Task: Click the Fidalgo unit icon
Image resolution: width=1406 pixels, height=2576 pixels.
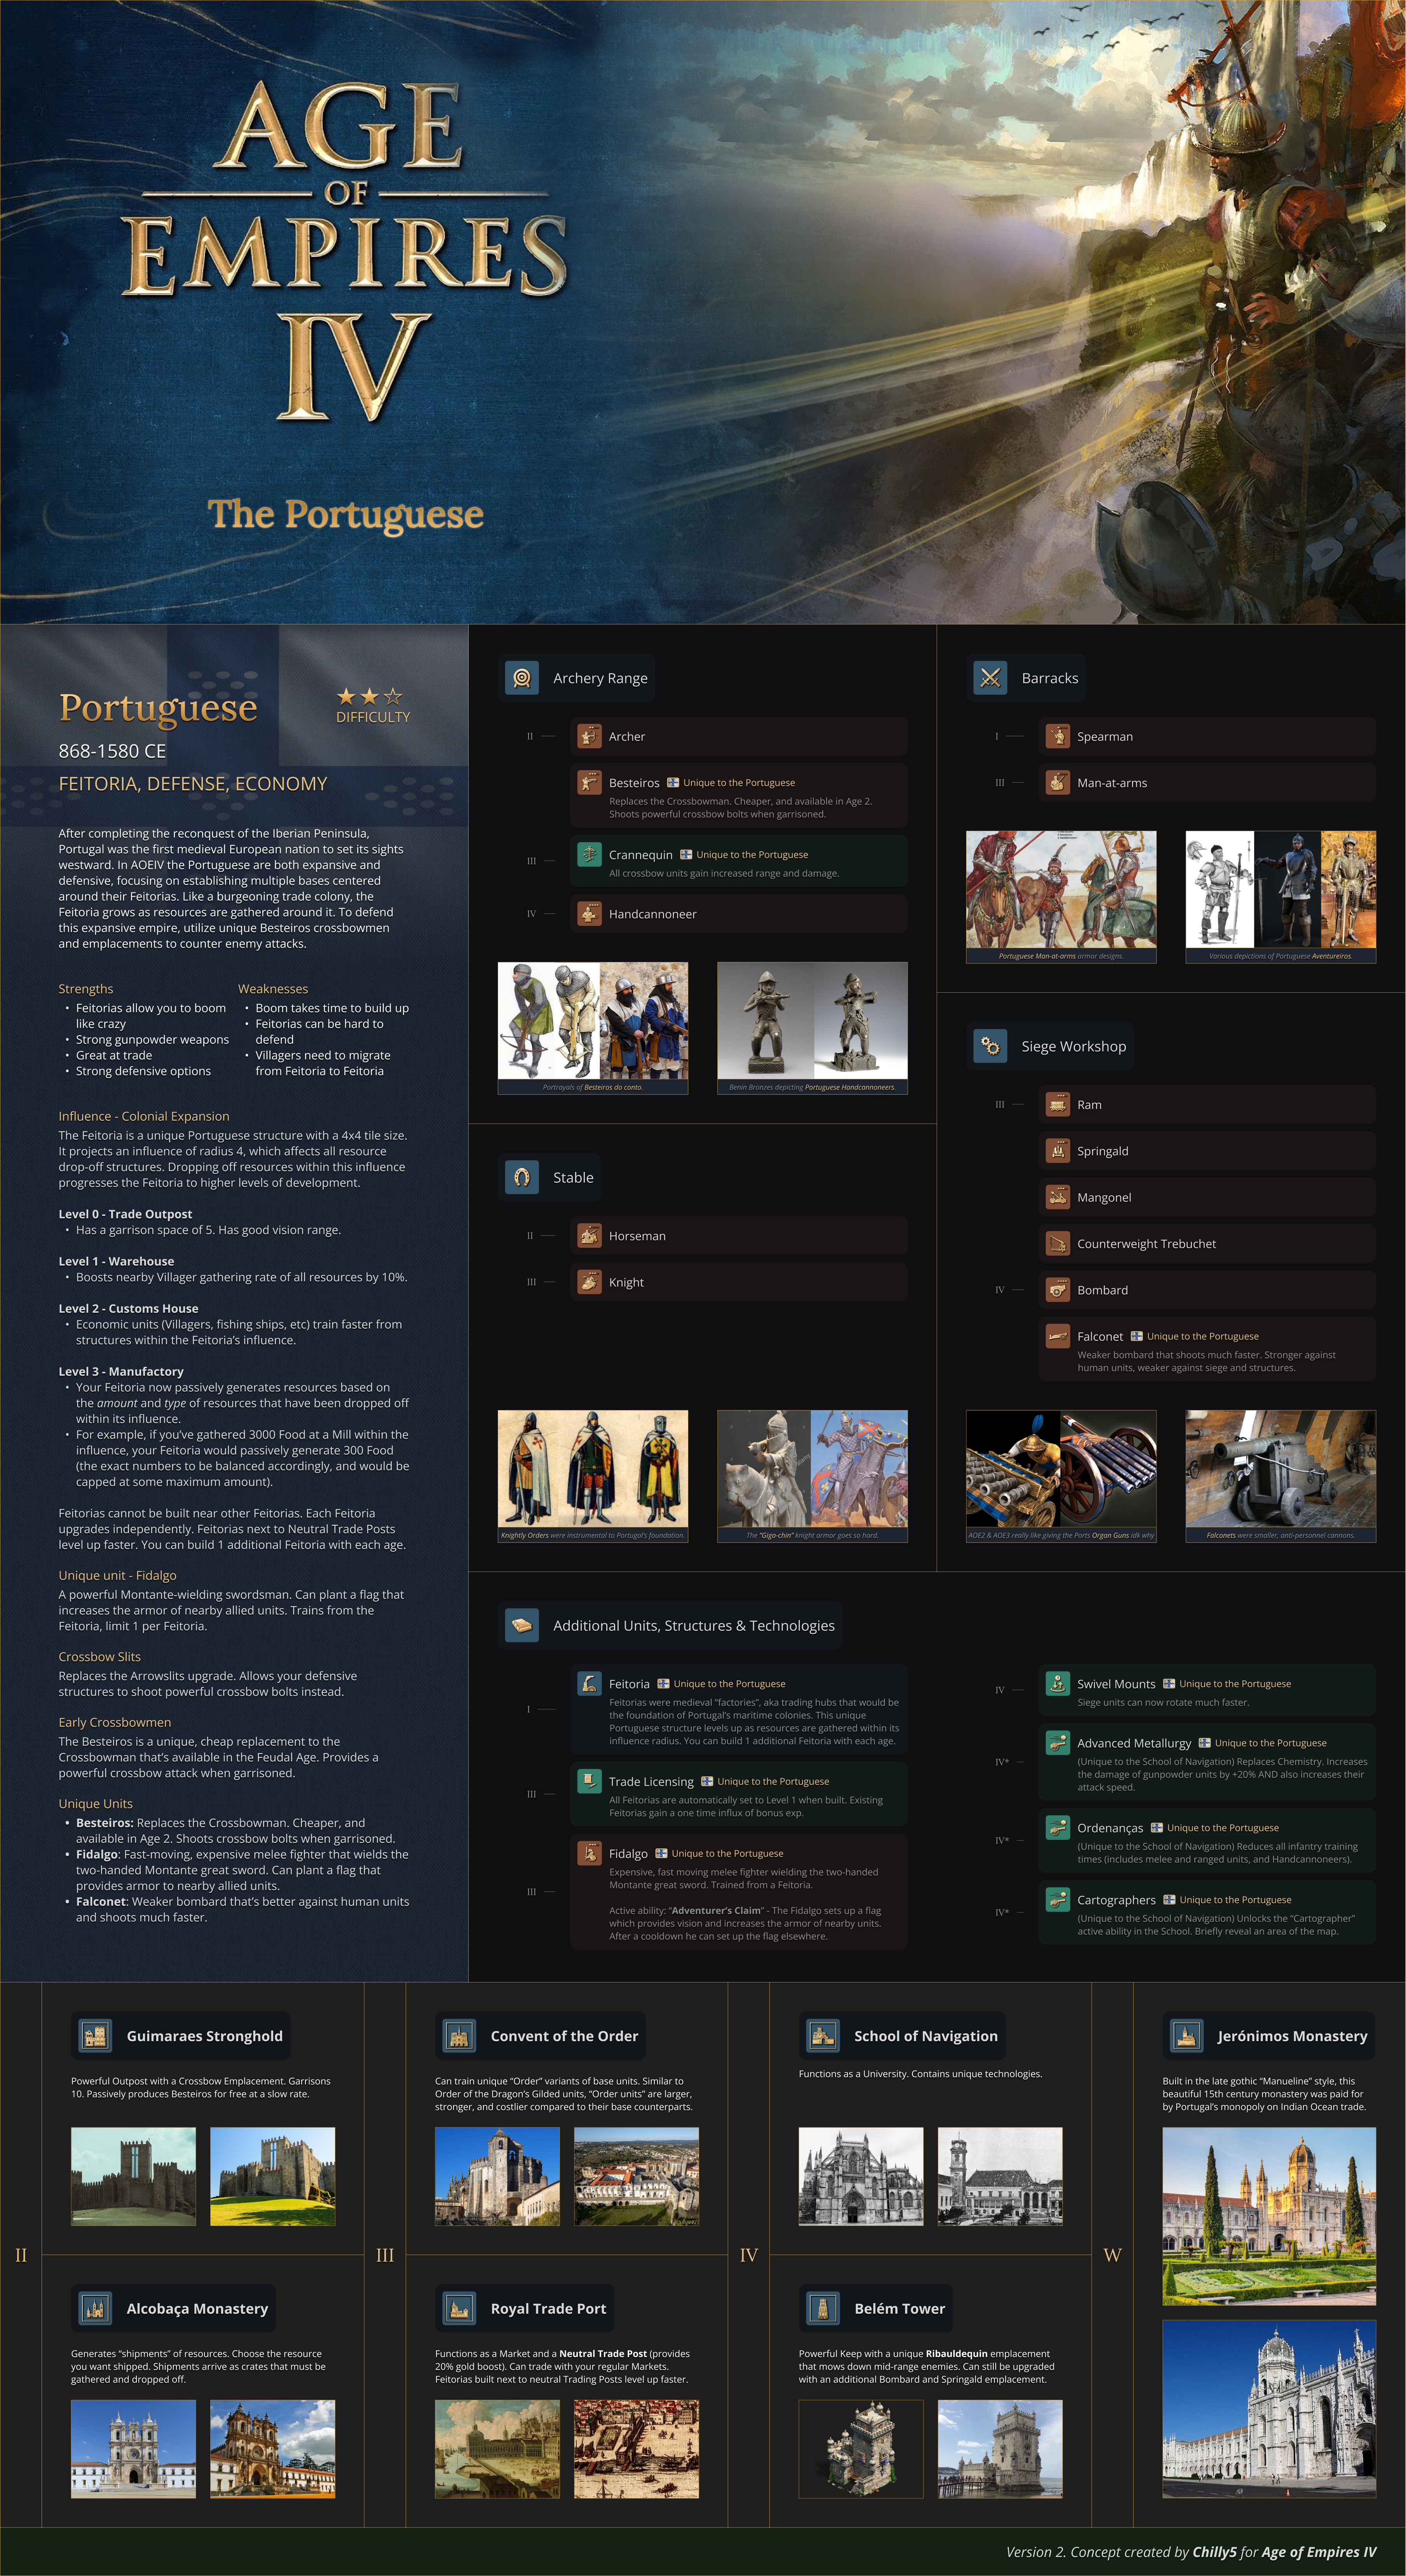Action: [x=589, y=1853]
